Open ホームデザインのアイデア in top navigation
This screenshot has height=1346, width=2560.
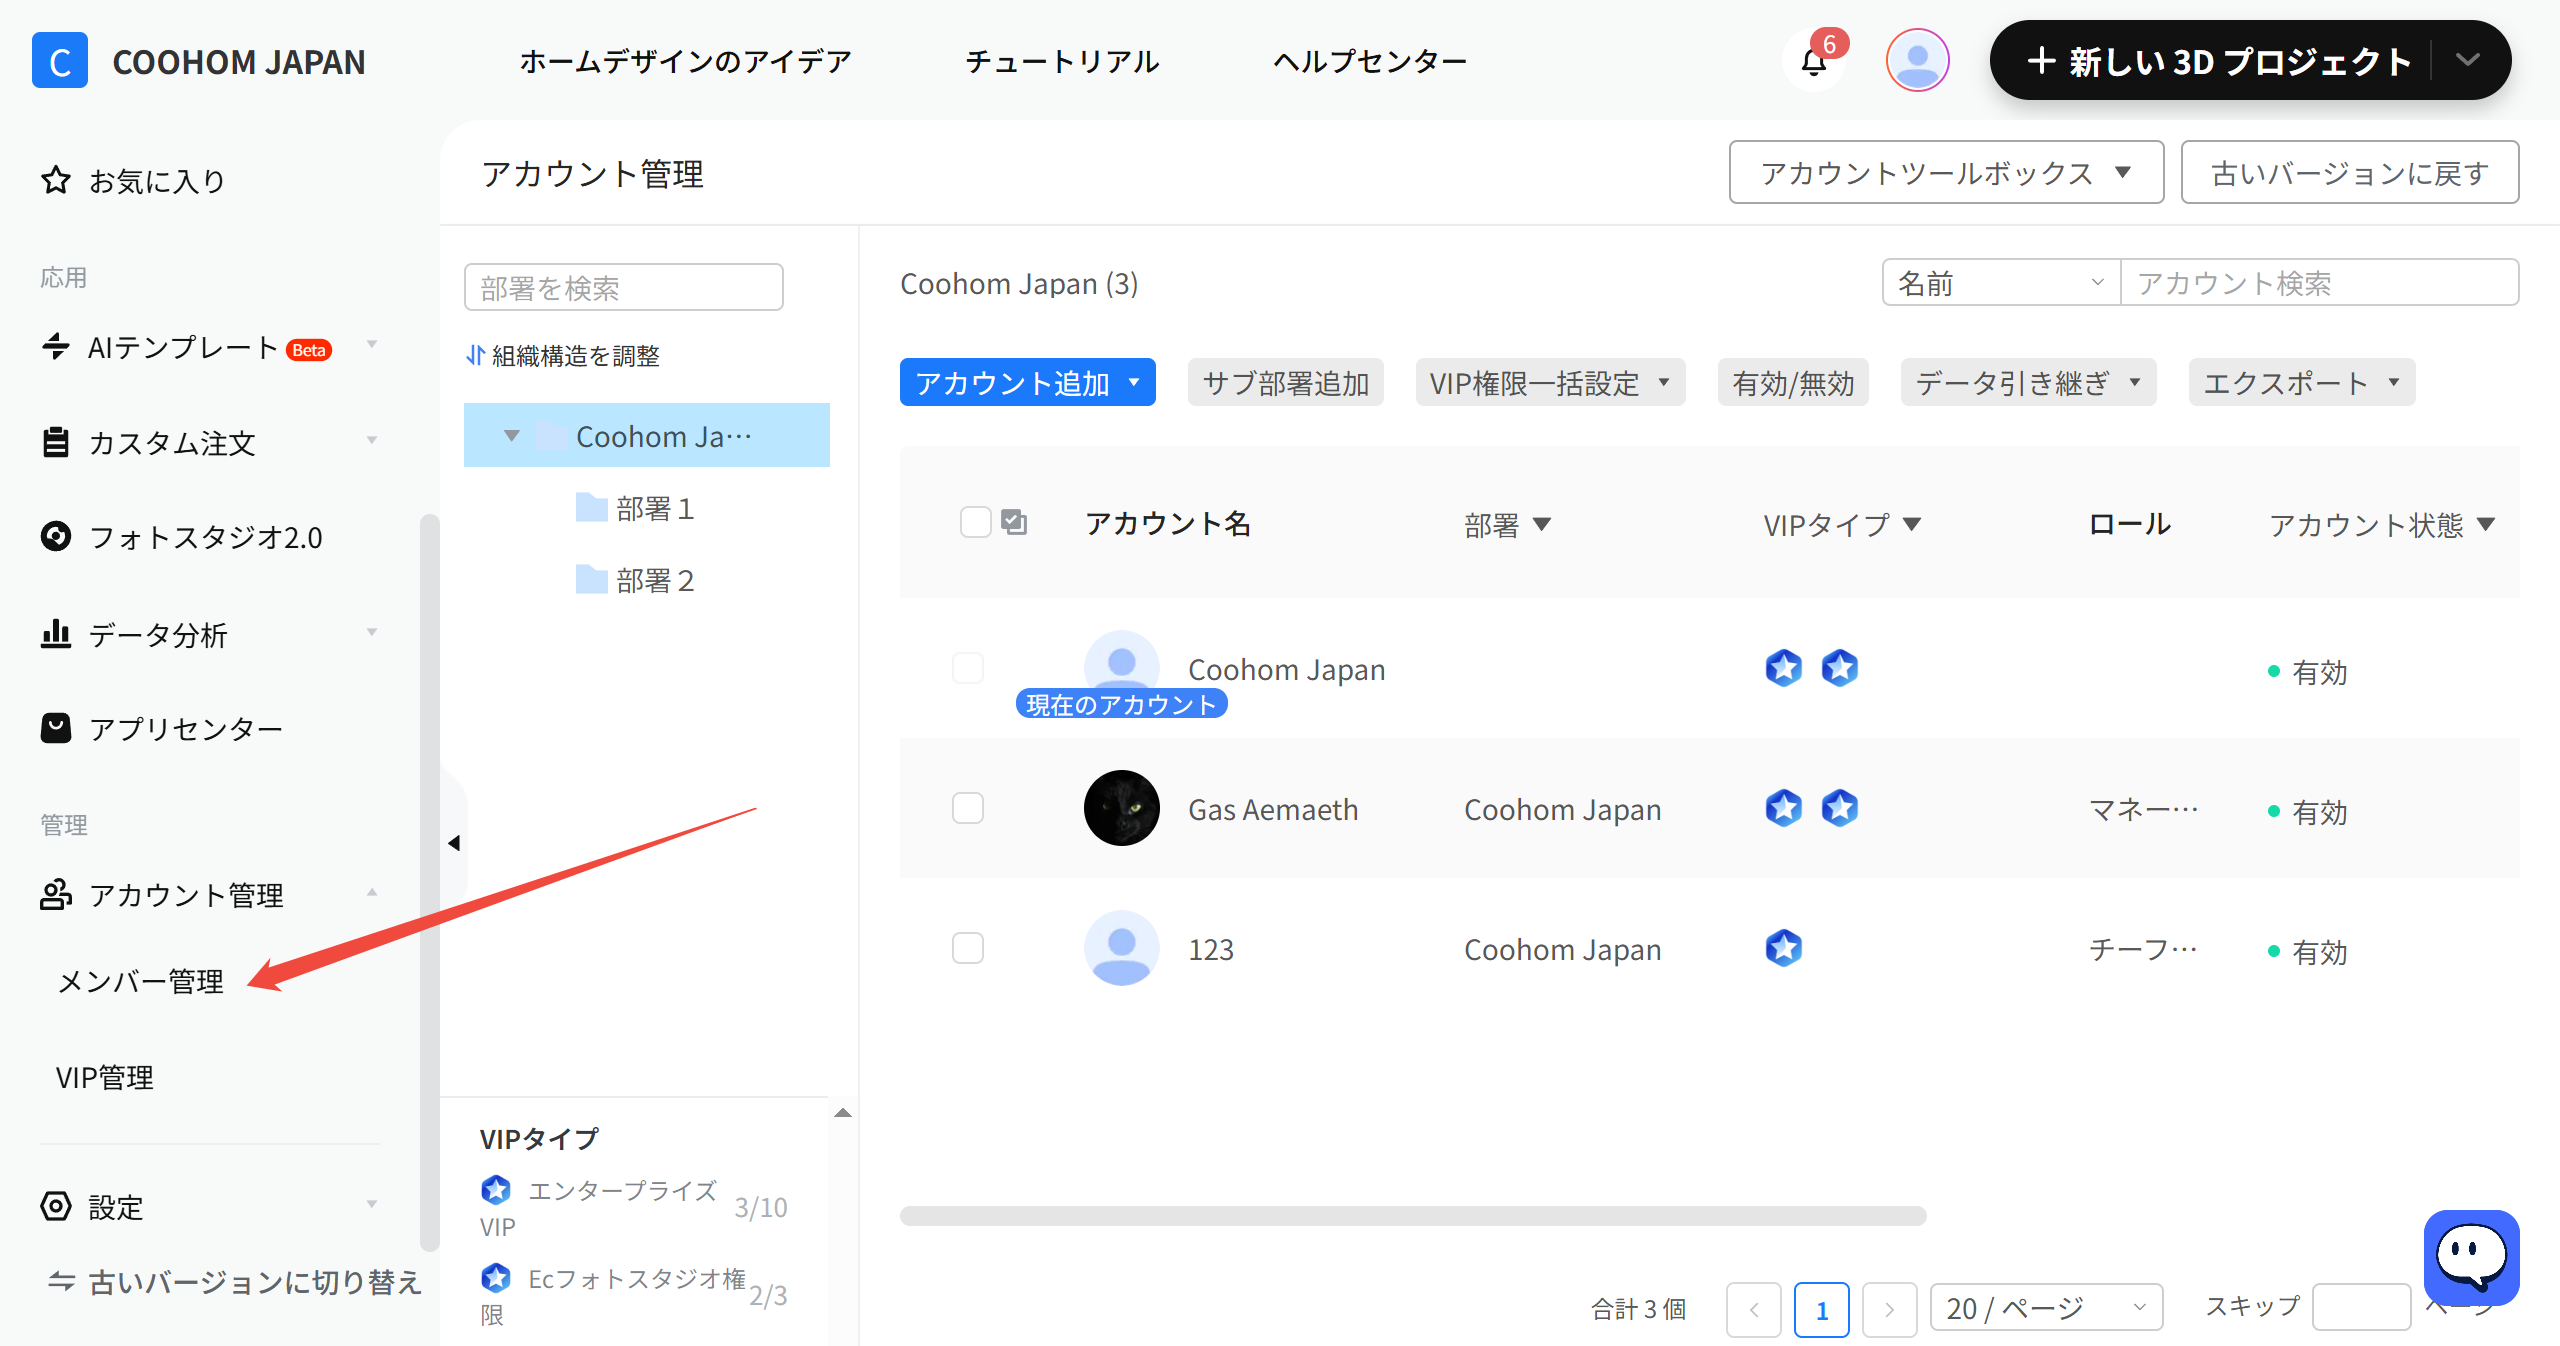pyautogui.click(x=685, y=62)
